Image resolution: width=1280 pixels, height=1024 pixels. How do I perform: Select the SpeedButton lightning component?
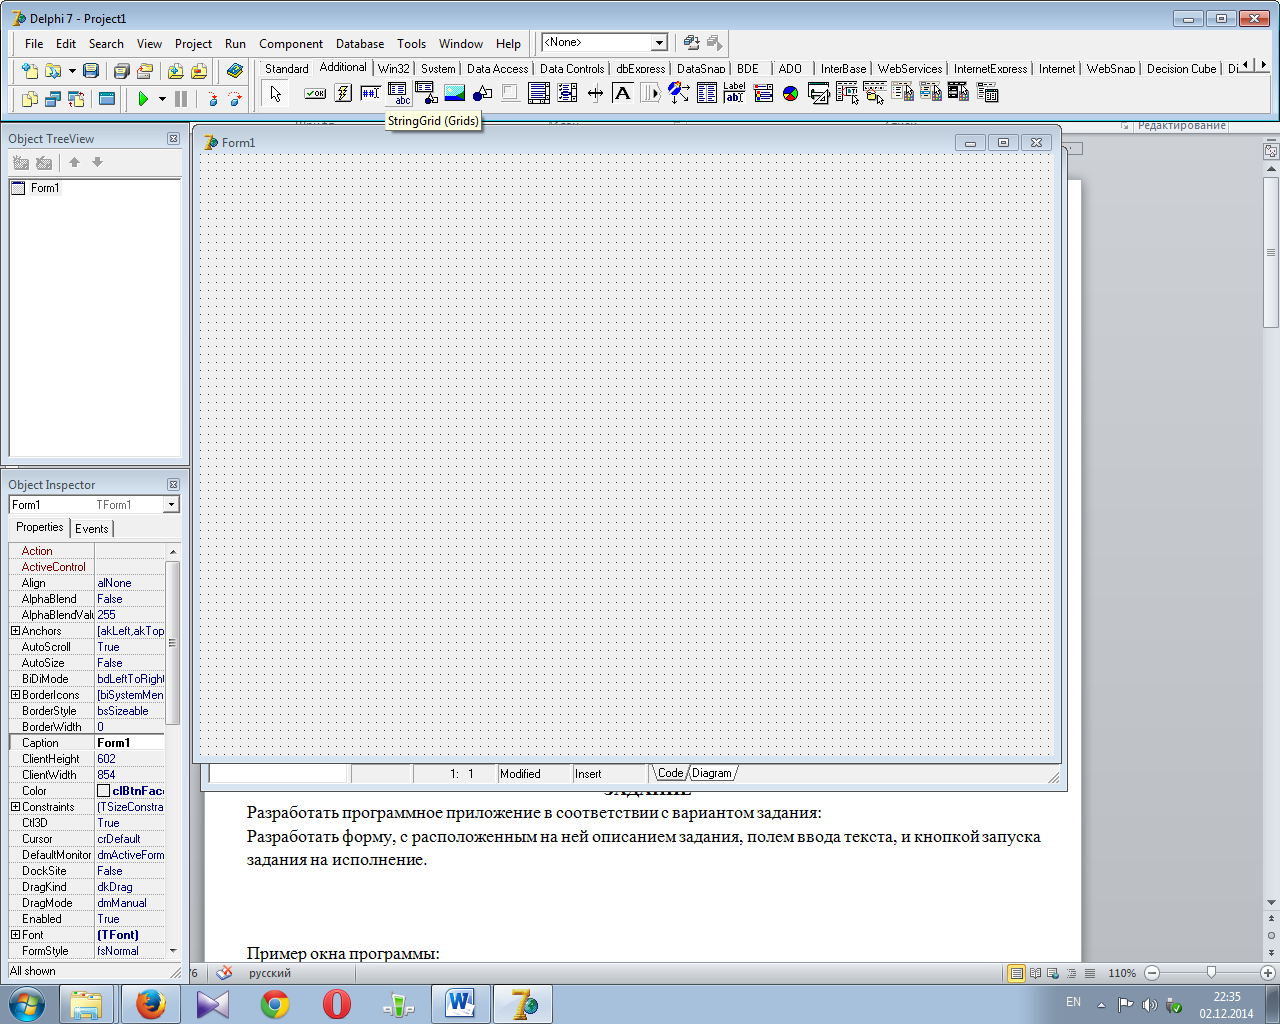coord(343,93)
